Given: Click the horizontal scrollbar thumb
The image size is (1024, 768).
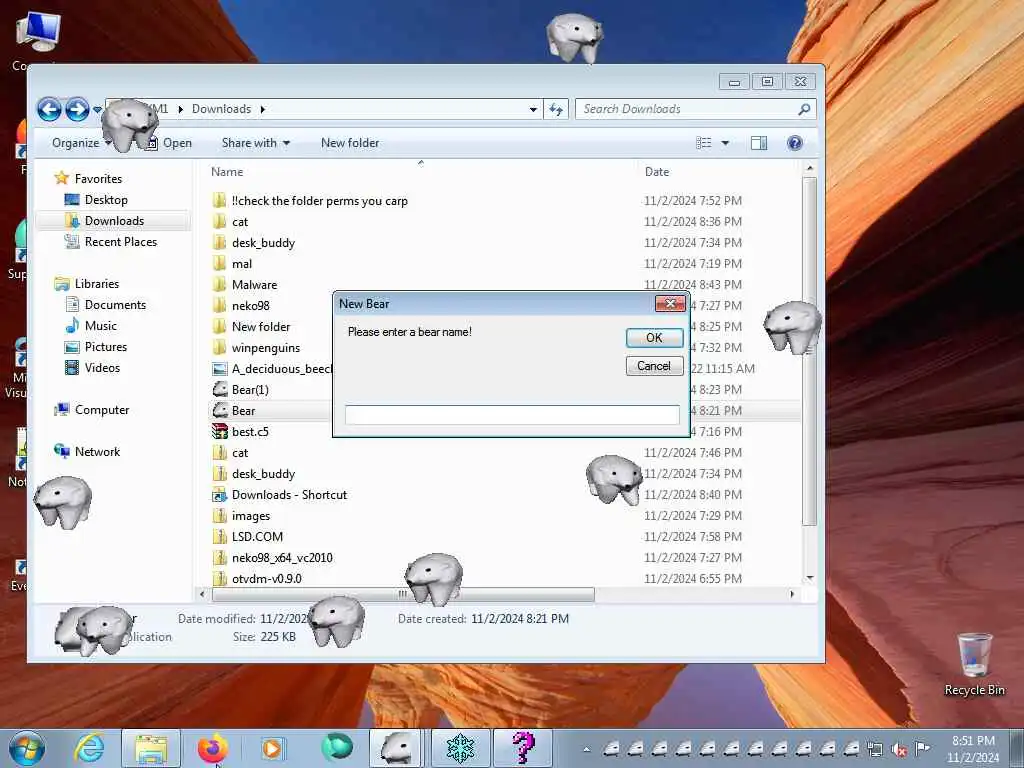Looking at the screenshot, I should point(403,594).
